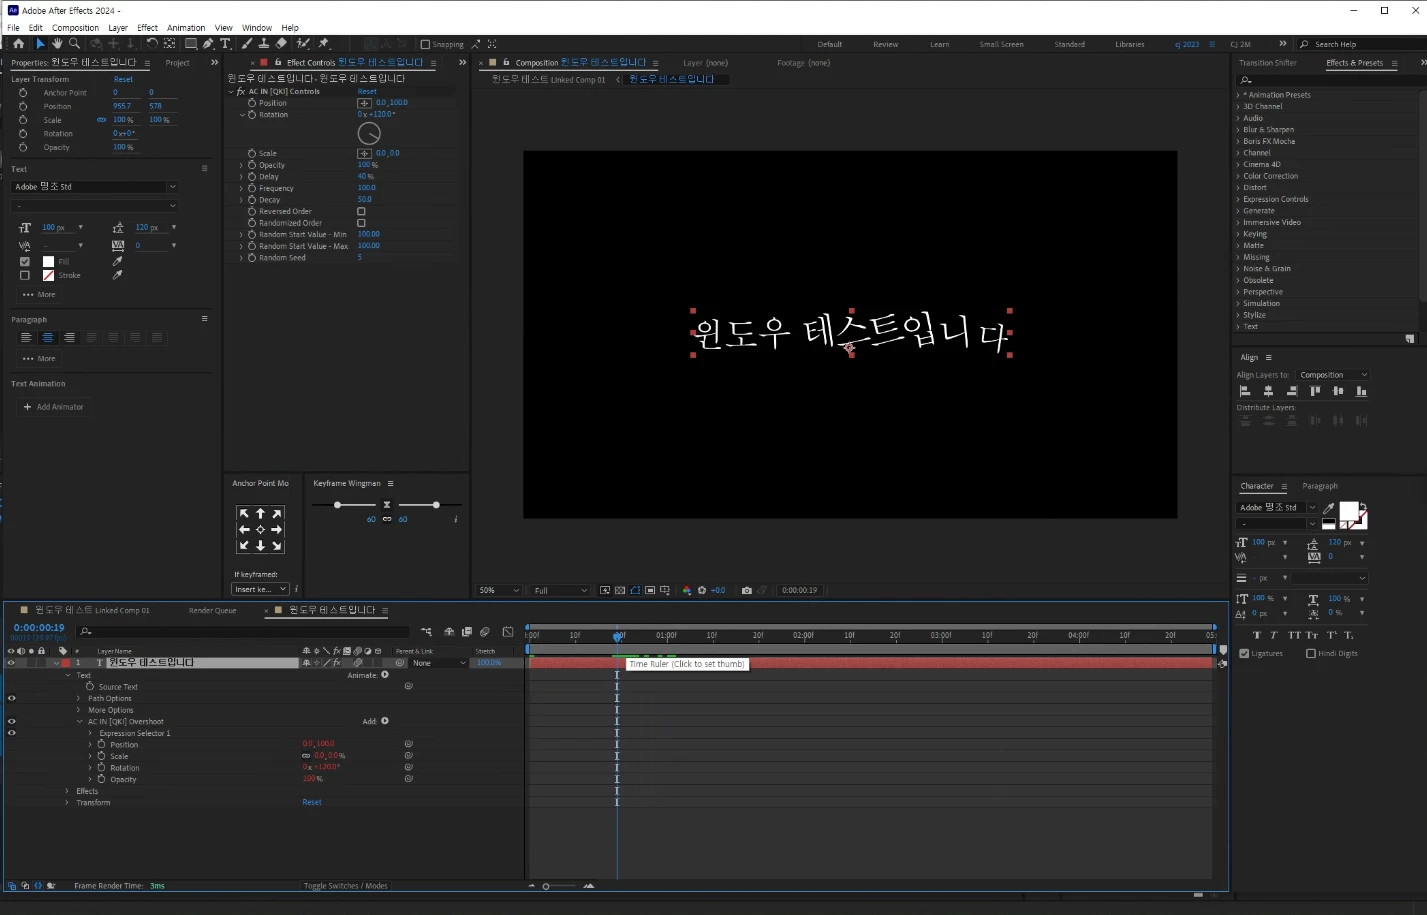Toggle visibility eye for AC IN Overshoot
The width and height of the screenshot is (1427, 915).
[x=12, y=721]
